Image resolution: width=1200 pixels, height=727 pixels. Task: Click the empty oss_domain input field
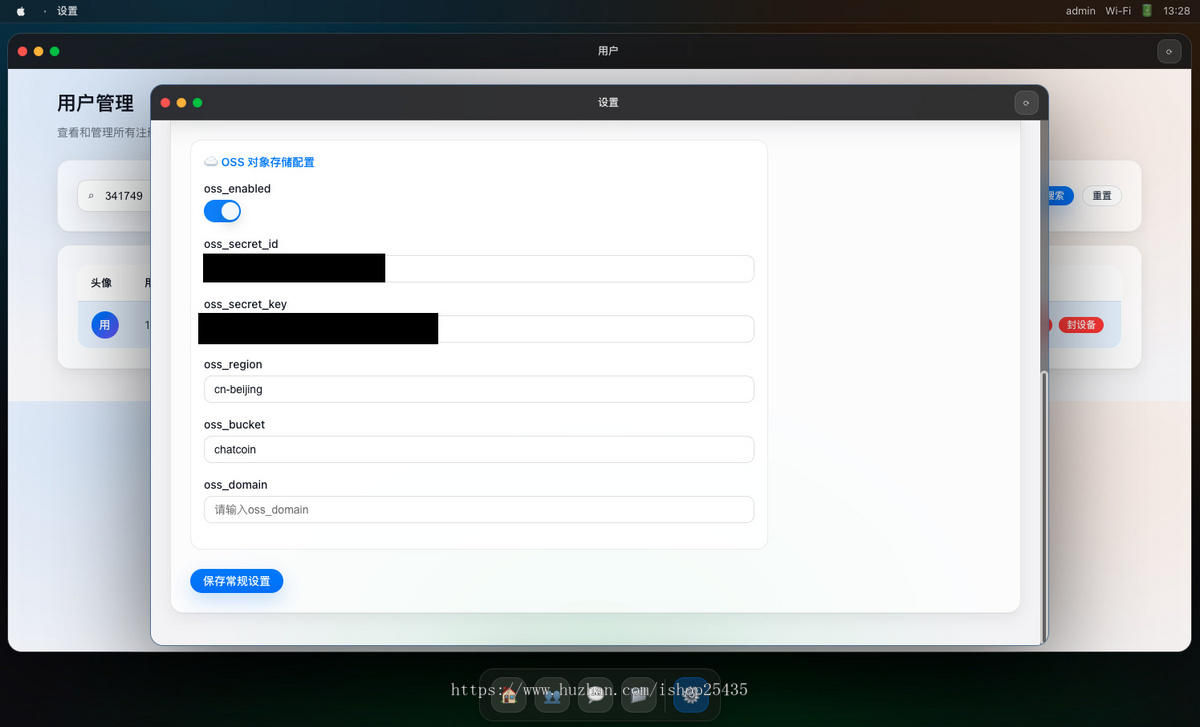(478, 509)
